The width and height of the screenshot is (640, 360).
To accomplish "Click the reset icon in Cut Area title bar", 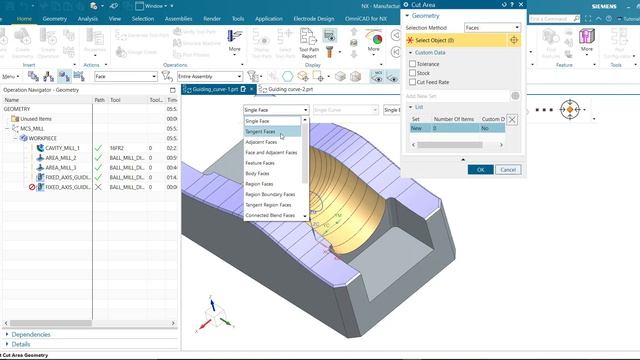I will 504,4.
